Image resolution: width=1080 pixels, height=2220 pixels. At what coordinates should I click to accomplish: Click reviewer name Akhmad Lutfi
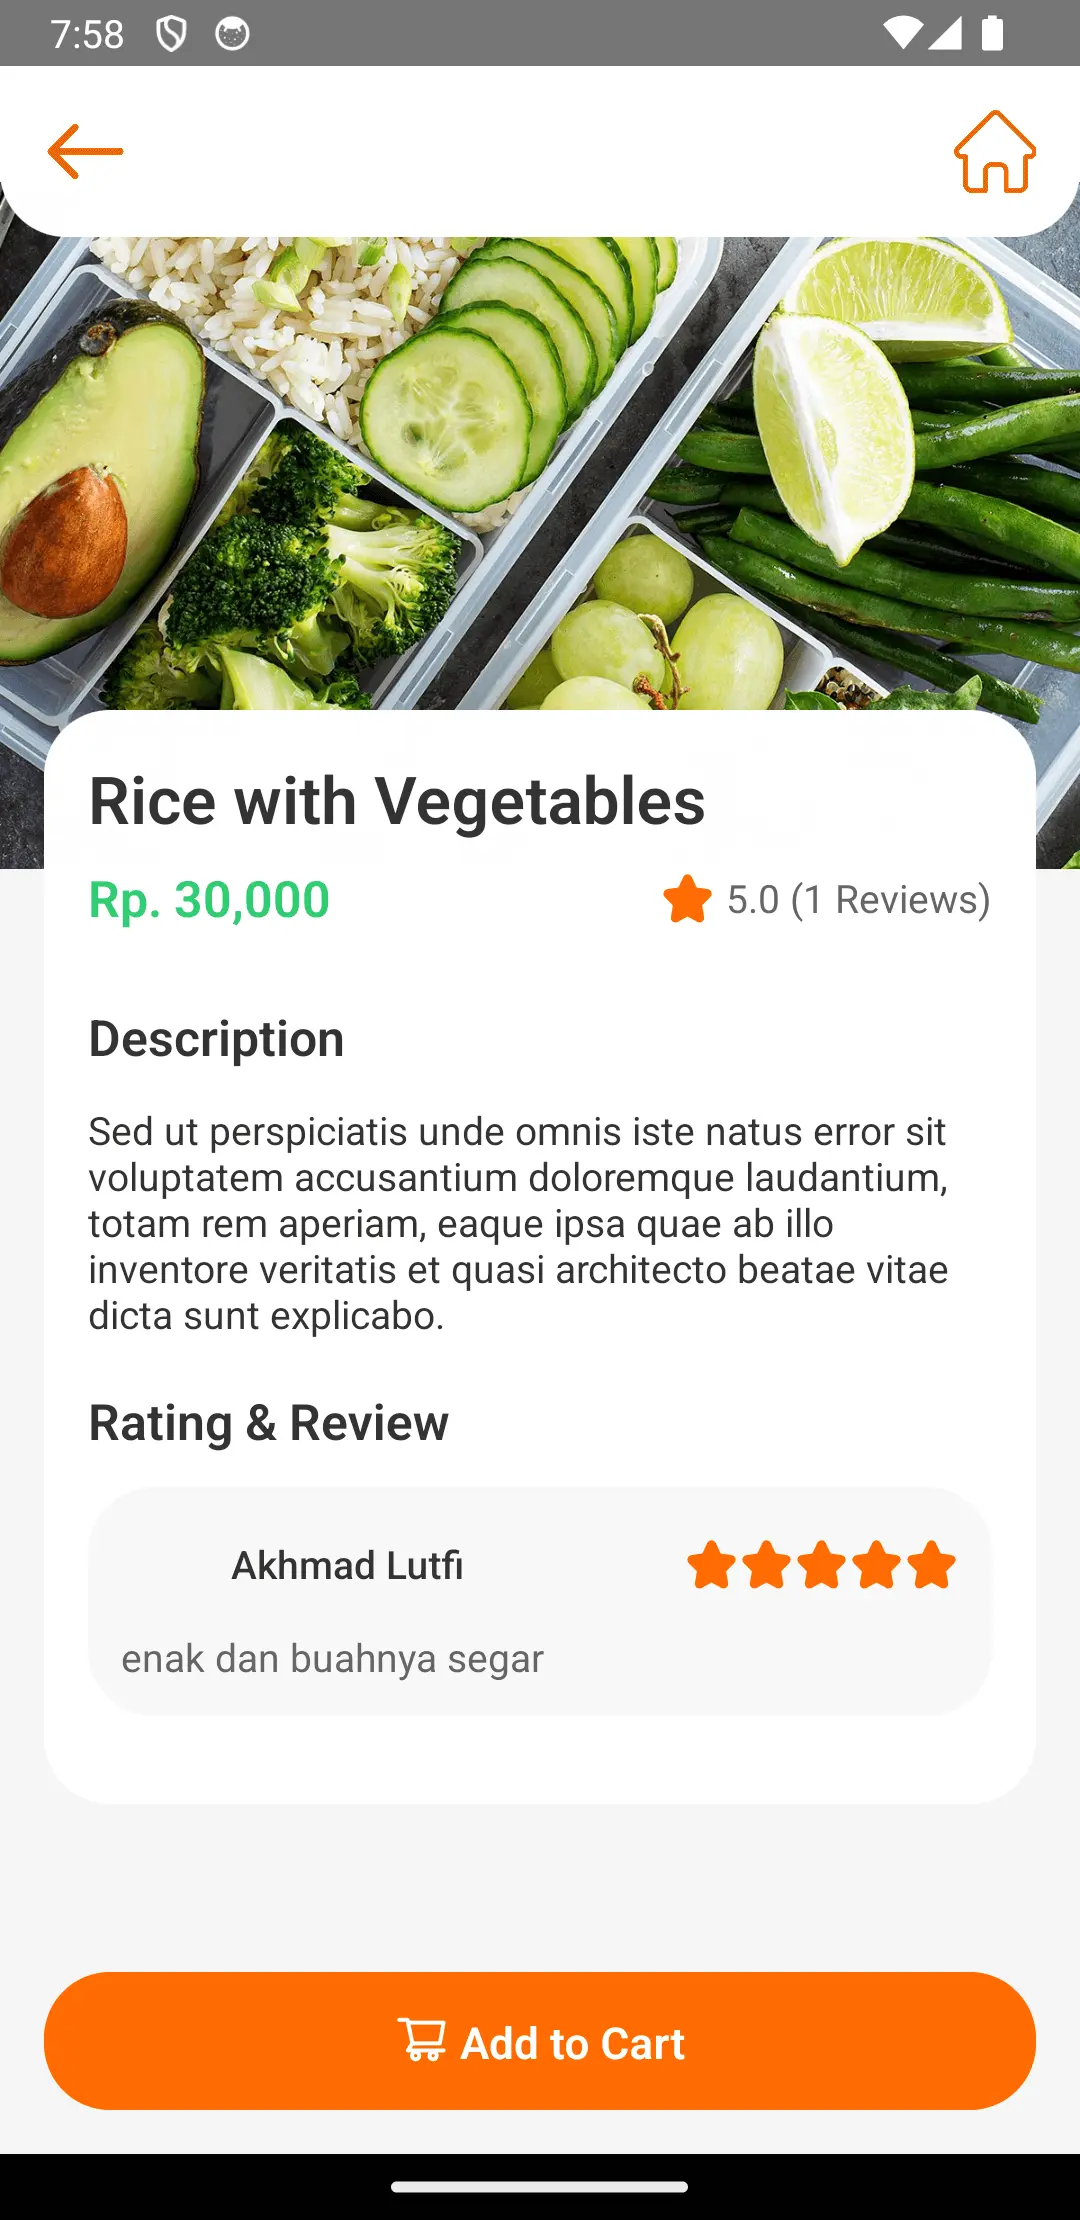point(347,1566)
